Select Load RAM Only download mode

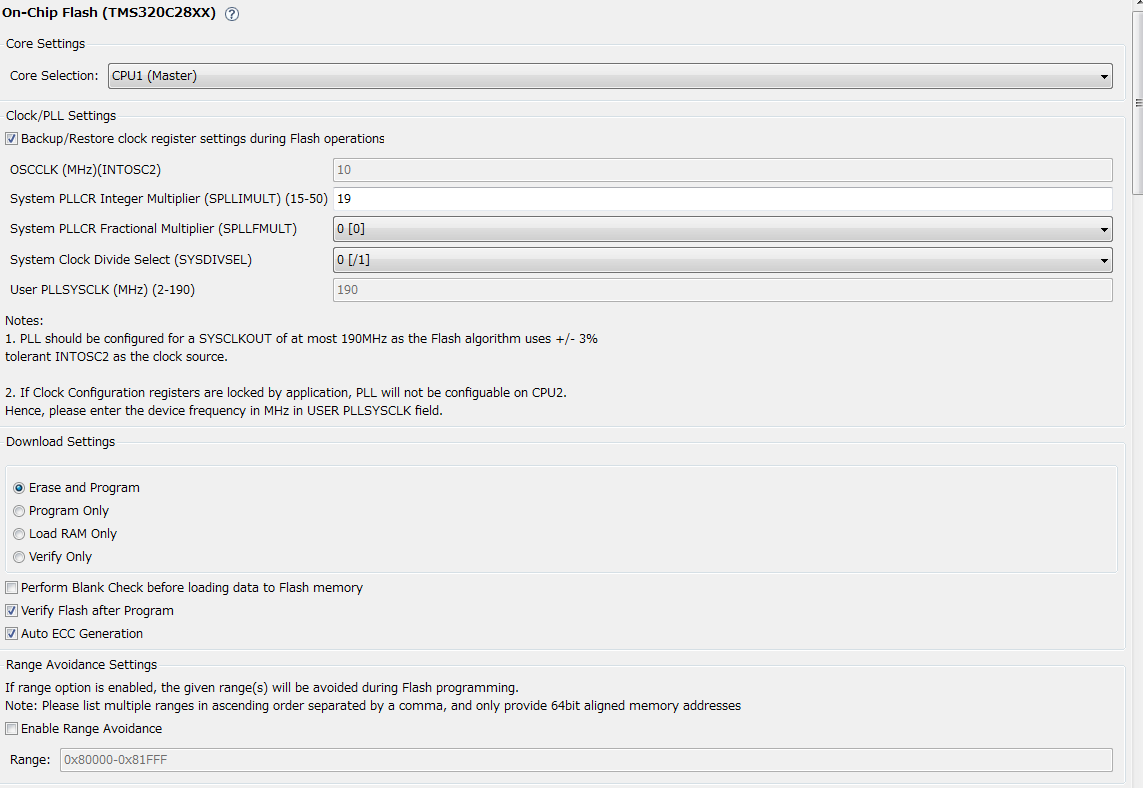coord(19,534)
